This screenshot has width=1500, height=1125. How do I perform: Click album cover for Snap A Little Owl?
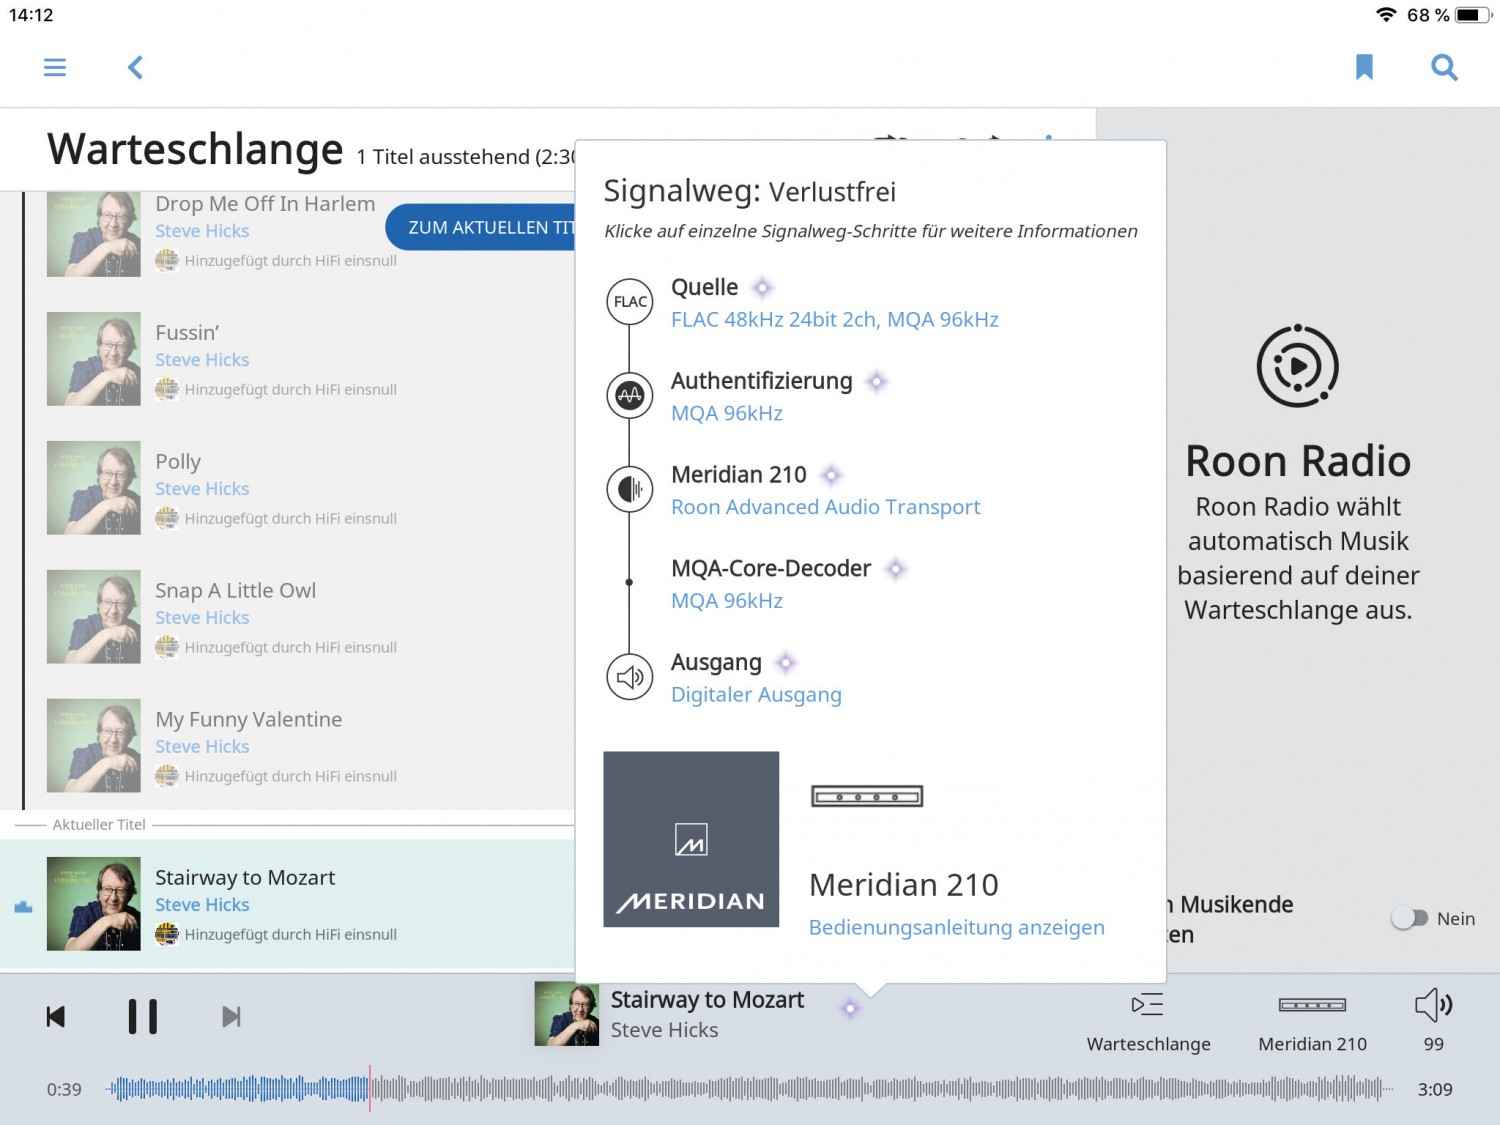(94, 617)
